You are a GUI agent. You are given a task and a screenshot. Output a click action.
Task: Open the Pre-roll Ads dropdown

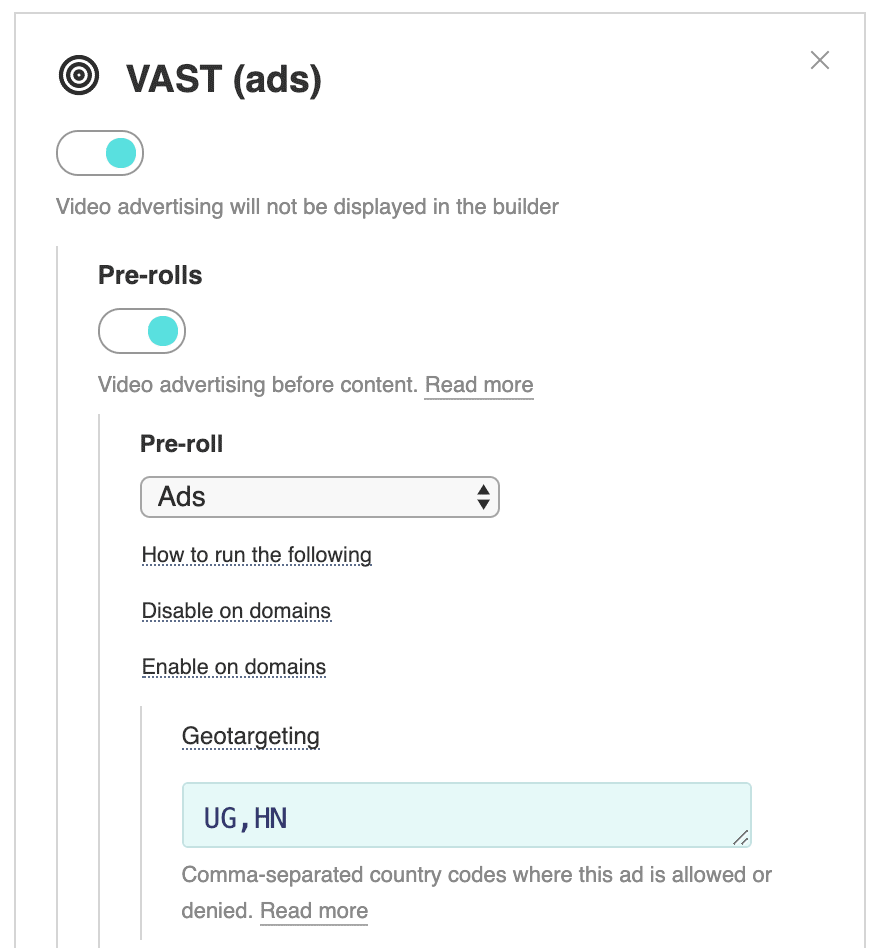tap(319, 497)
